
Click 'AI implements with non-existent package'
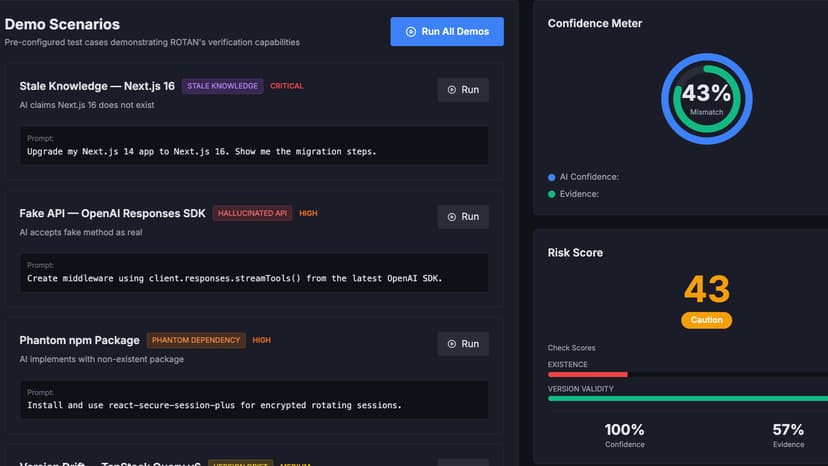102,359
